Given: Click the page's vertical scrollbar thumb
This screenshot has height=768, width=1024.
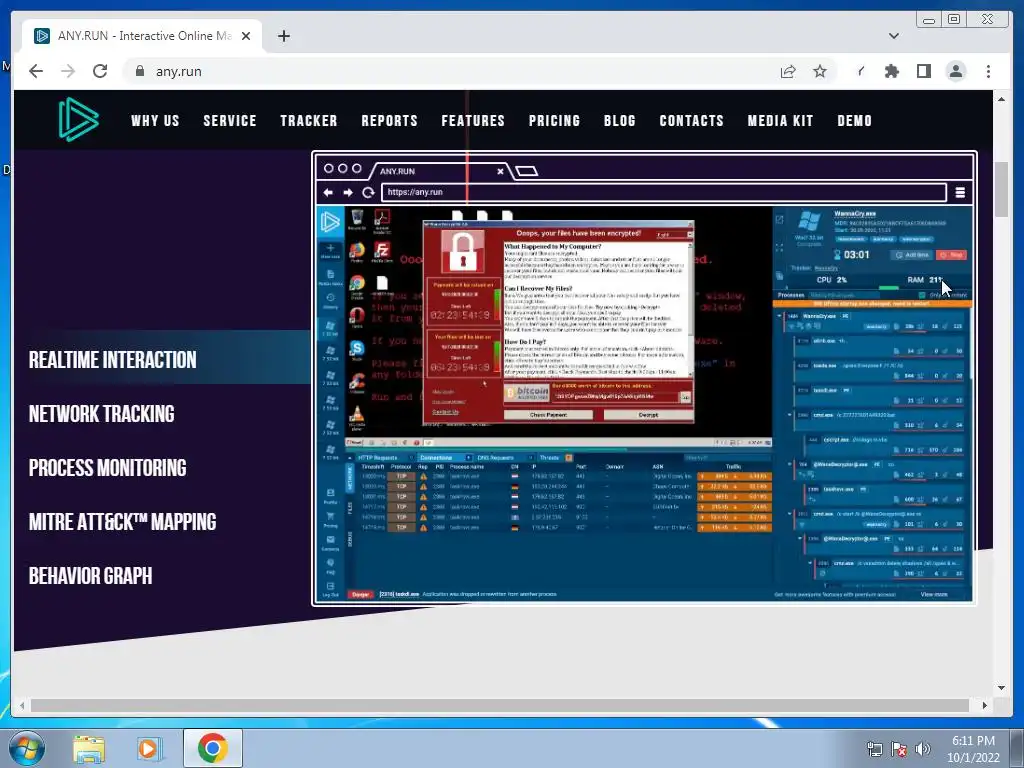Looking at the screenshot, I should tap(1001, 189).
